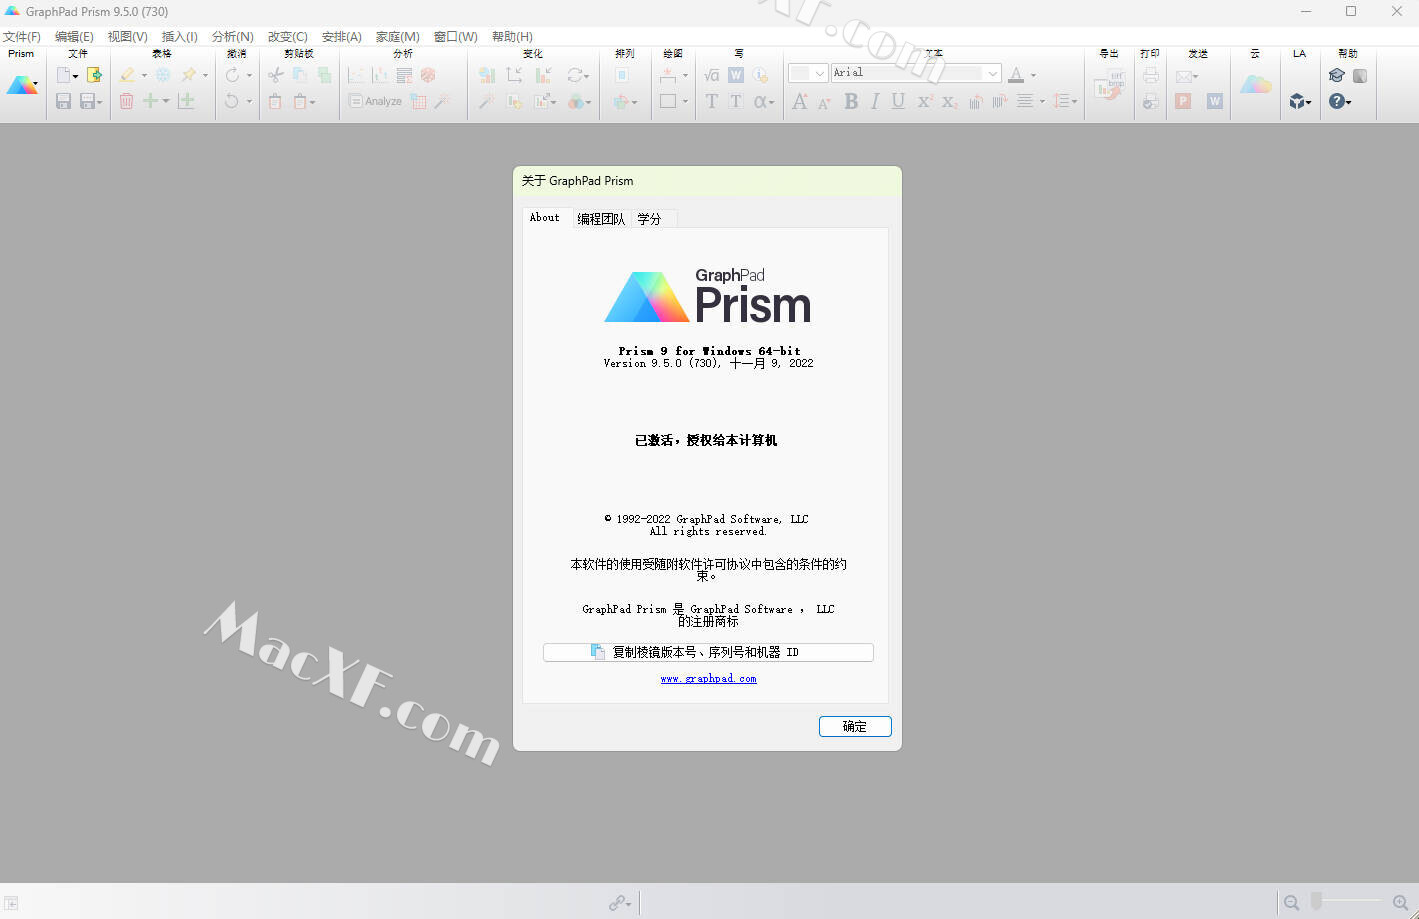Viewport: 1419px width, 919px height.
Task: Click the Print icon under 打印
Action: tap(1151, 75)
